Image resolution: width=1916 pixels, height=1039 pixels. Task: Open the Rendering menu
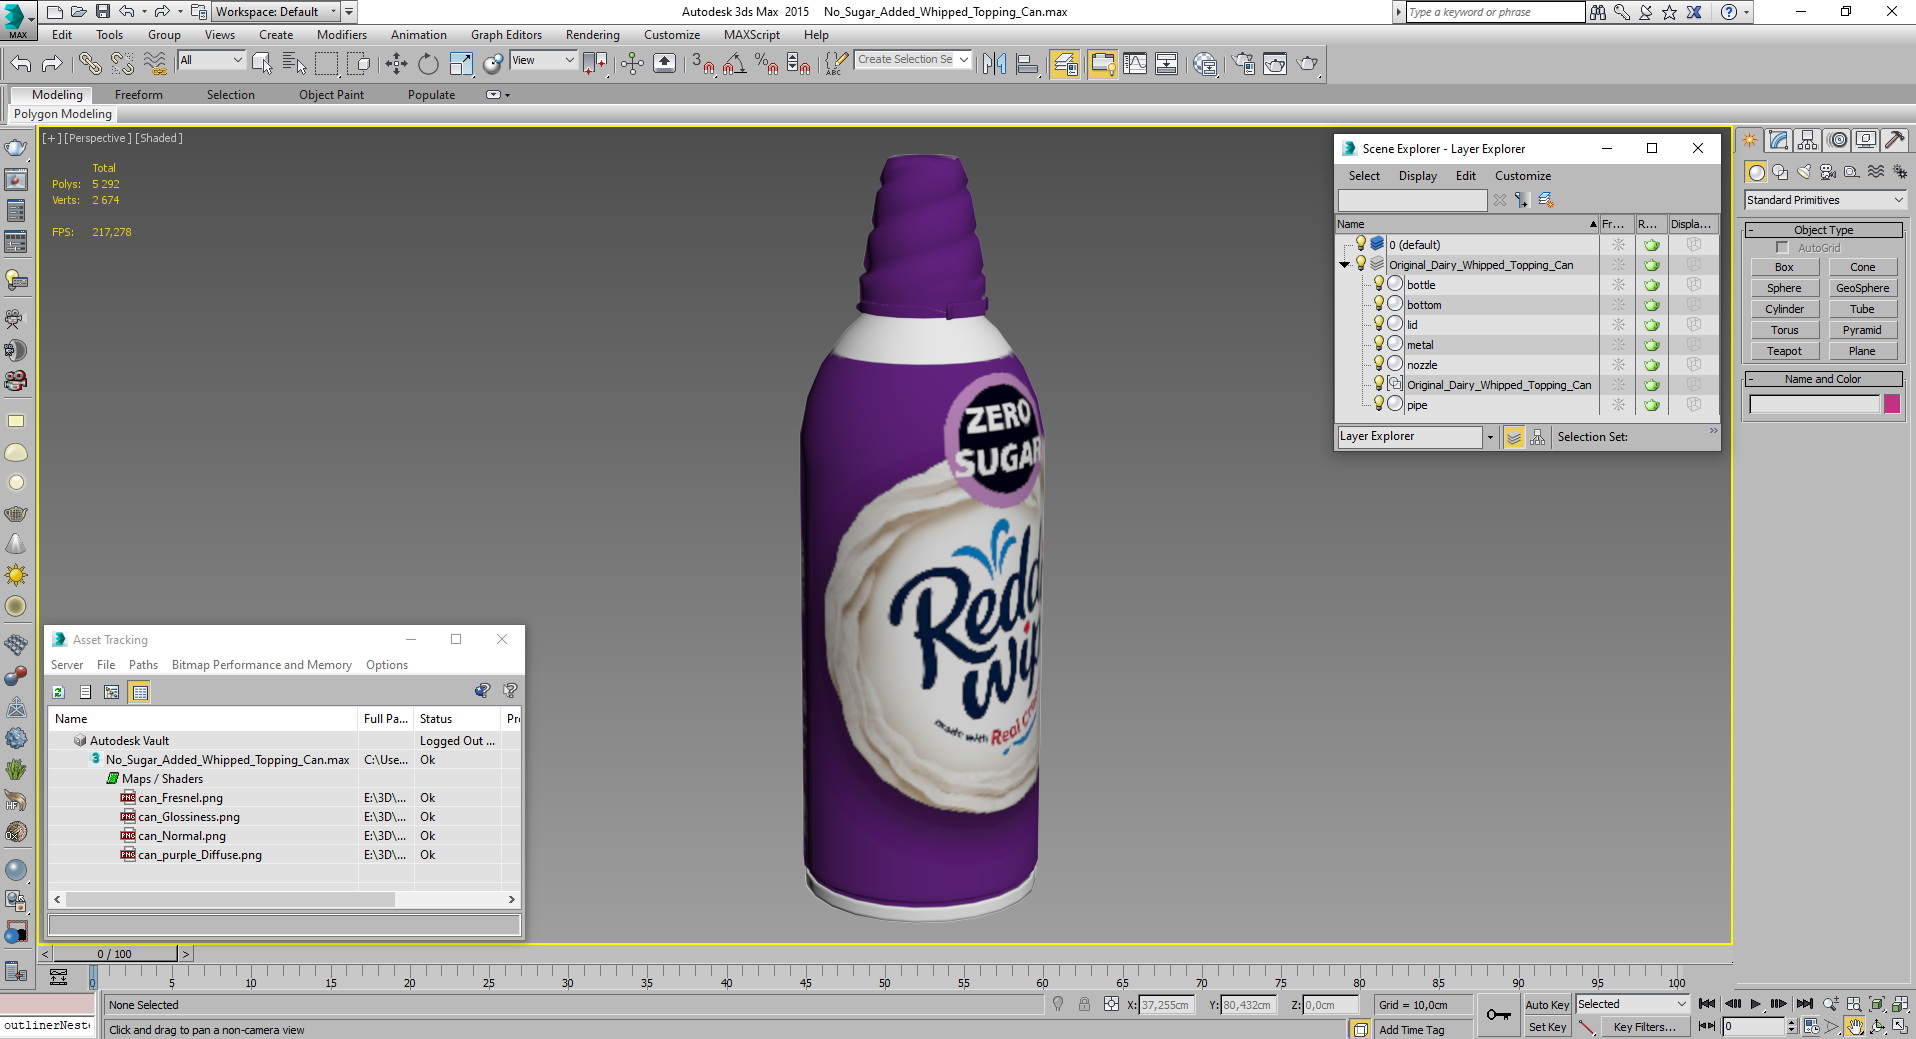tap(592, 35)
